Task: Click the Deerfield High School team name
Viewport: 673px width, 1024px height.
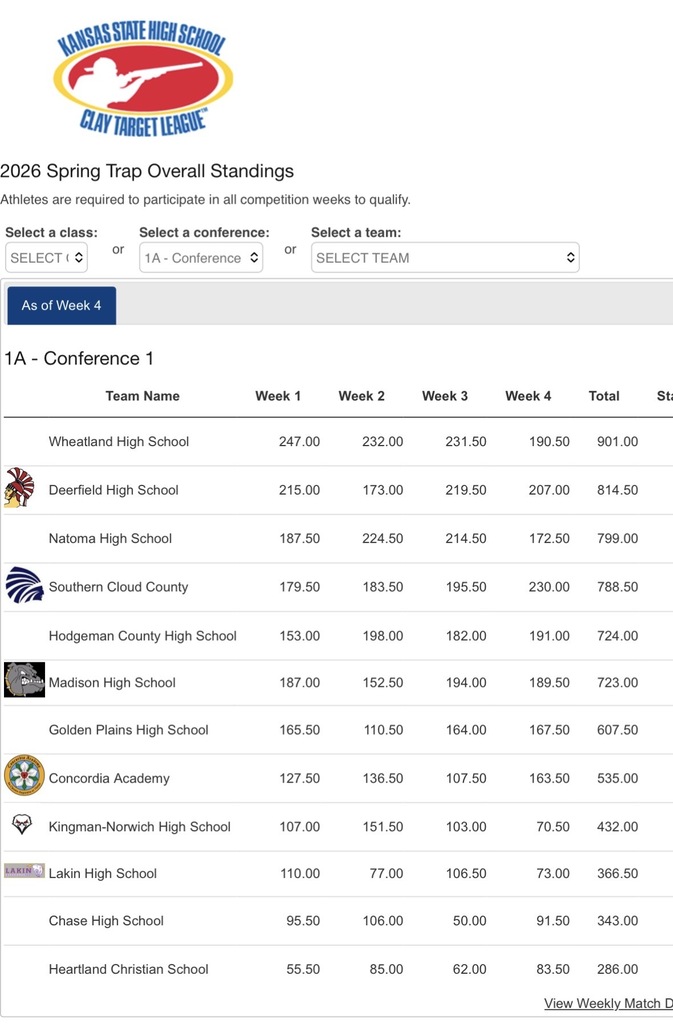Action: click(x=114, y=490)
